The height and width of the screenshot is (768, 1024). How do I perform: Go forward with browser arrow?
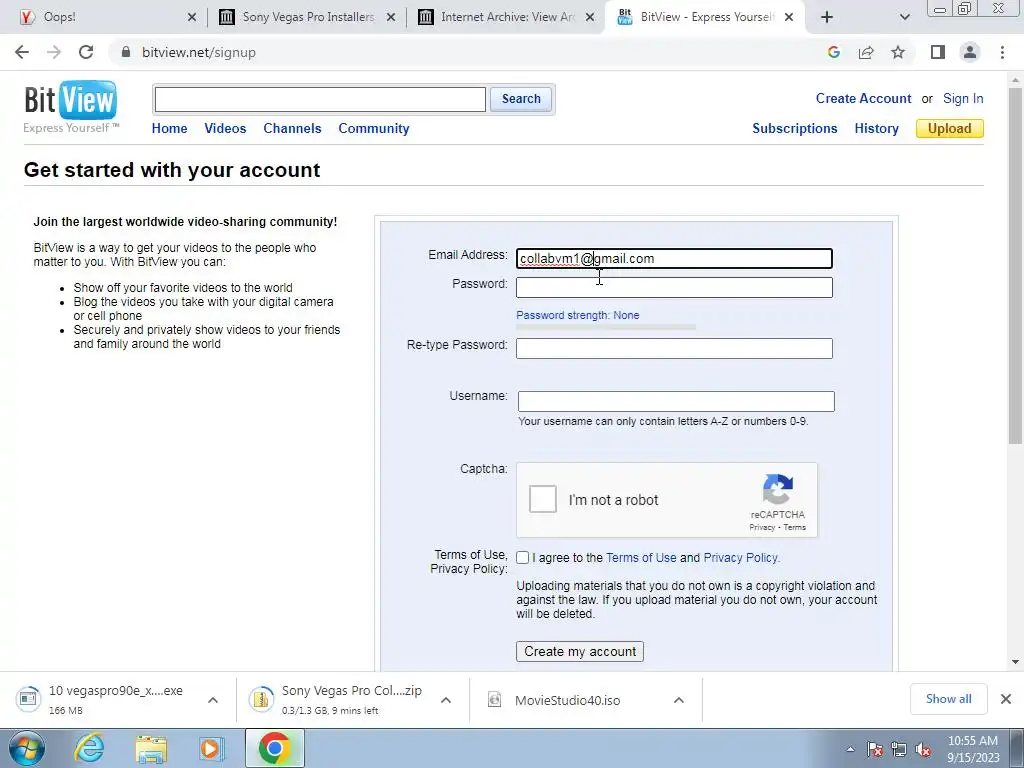pyautogui.click(x=54, y=52)
